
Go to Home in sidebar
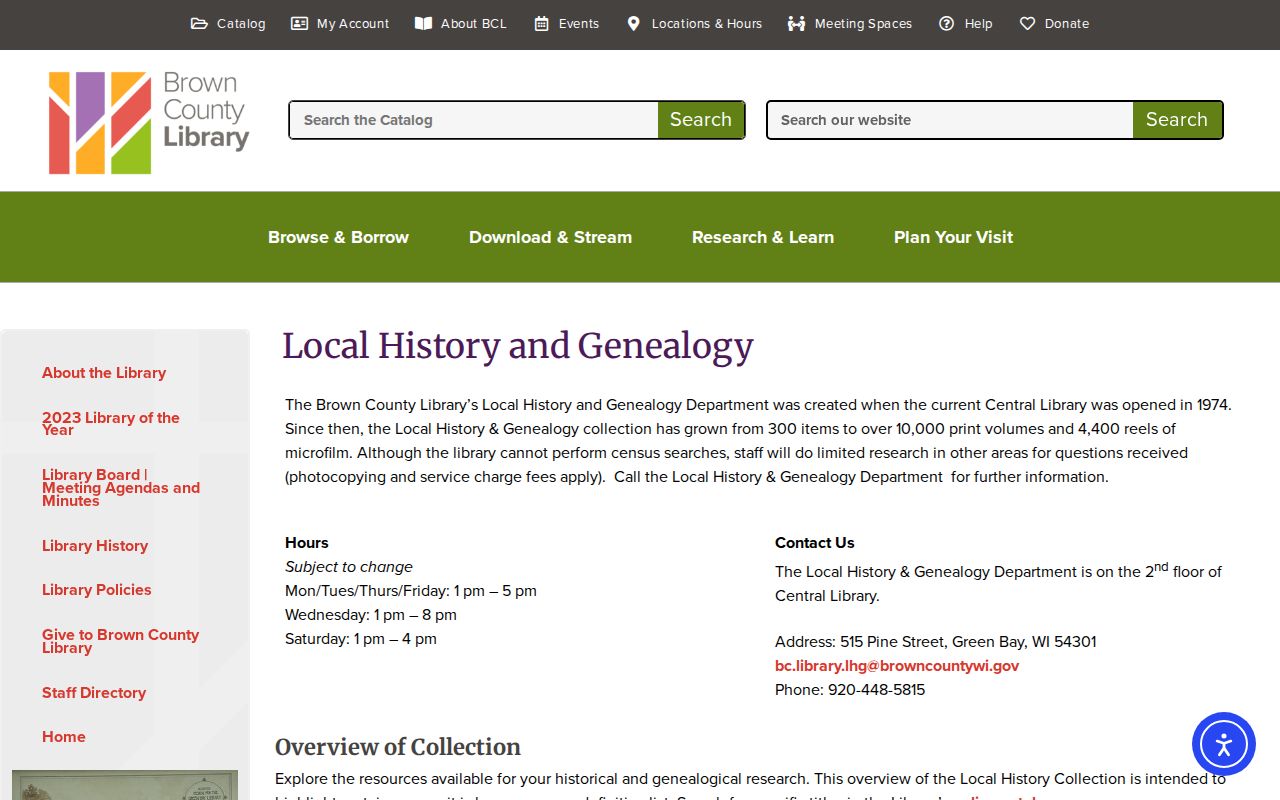point(64,737)
